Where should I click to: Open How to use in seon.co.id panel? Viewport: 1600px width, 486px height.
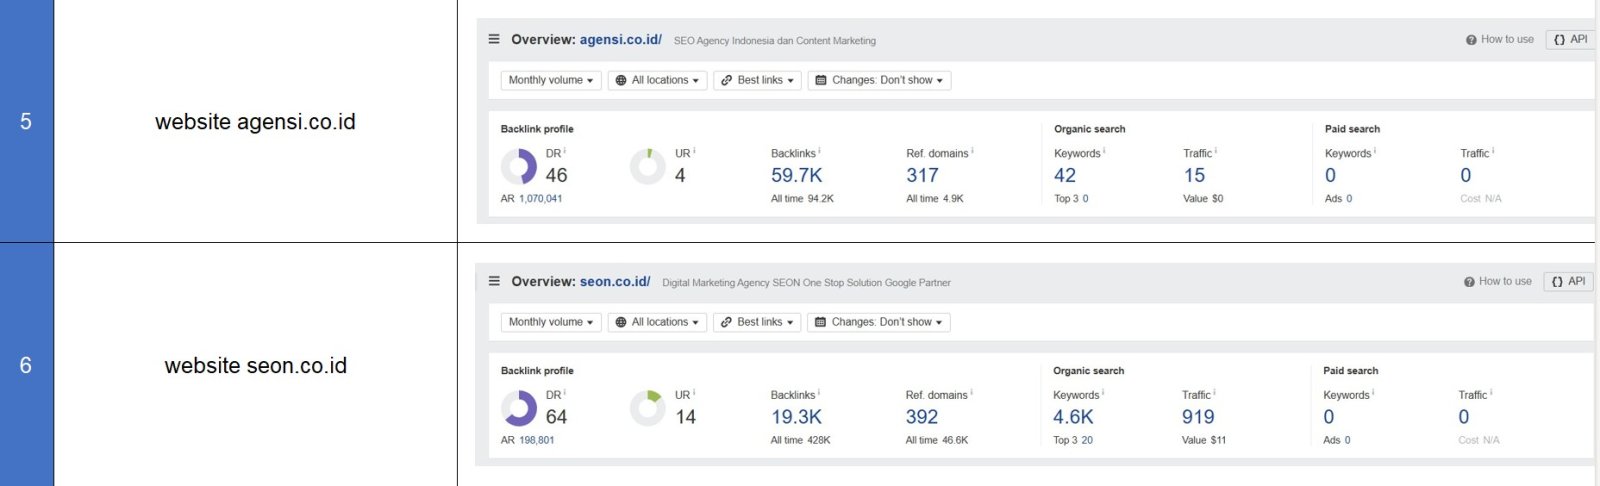click(x=1498, y=282)
